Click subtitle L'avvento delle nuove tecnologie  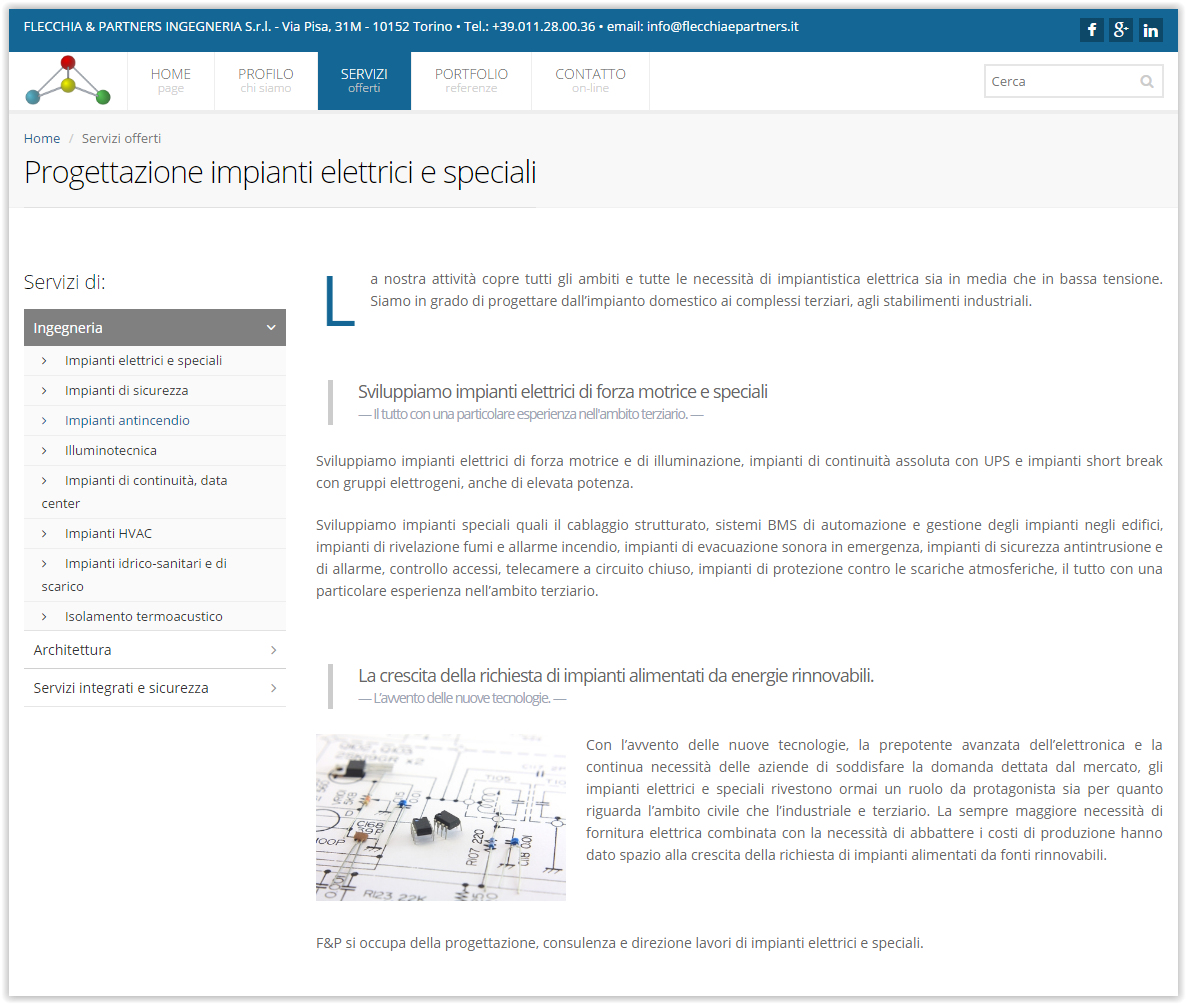[462, 698]
